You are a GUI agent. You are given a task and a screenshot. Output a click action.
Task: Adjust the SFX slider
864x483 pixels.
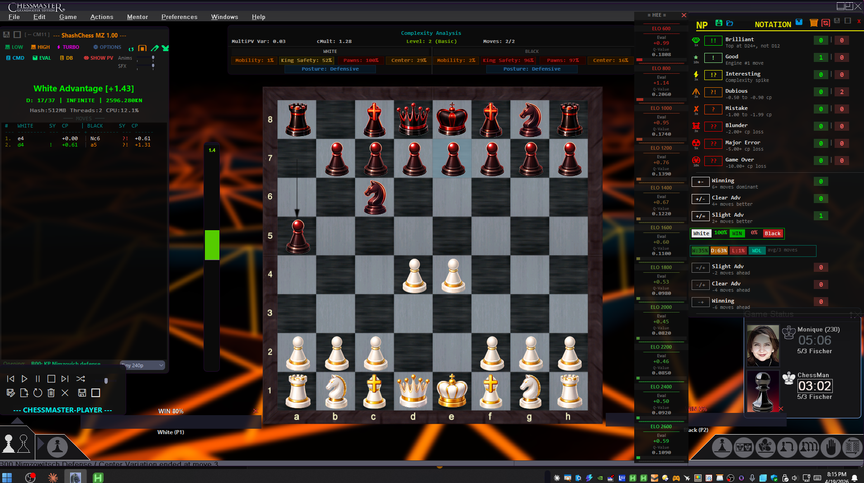click(153, 66)
